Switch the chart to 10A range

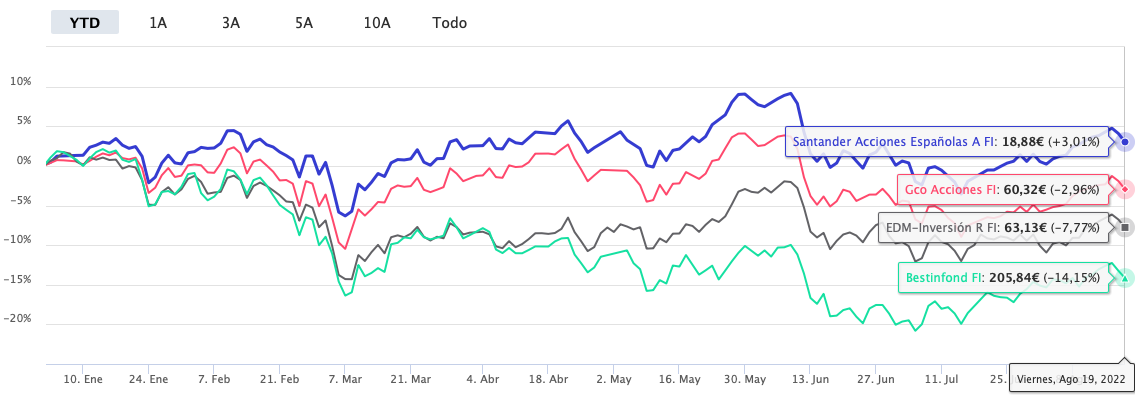(x=377, y=22)
